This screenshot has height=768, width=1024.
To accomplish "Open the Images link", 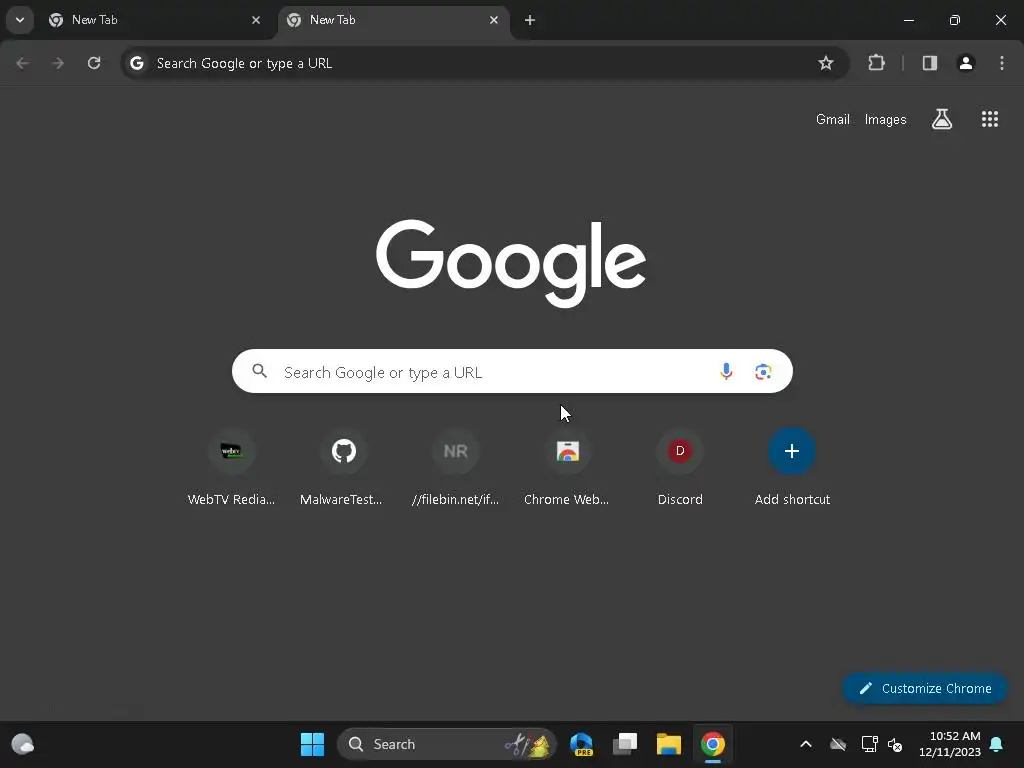I will pos(886,120).
